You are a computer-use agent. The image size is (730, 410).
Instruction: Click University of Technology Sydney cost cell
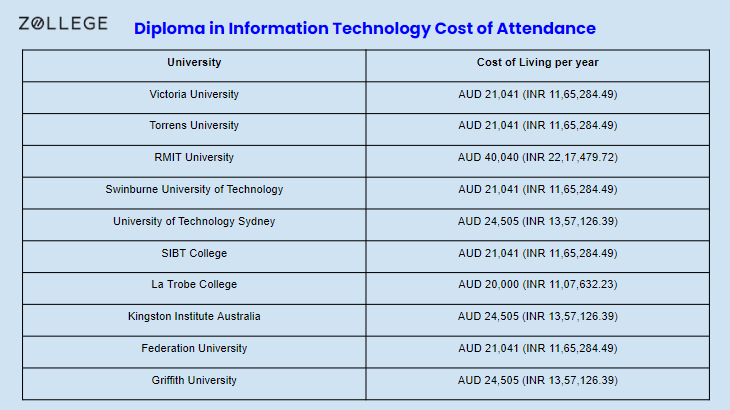pos(538,225)
